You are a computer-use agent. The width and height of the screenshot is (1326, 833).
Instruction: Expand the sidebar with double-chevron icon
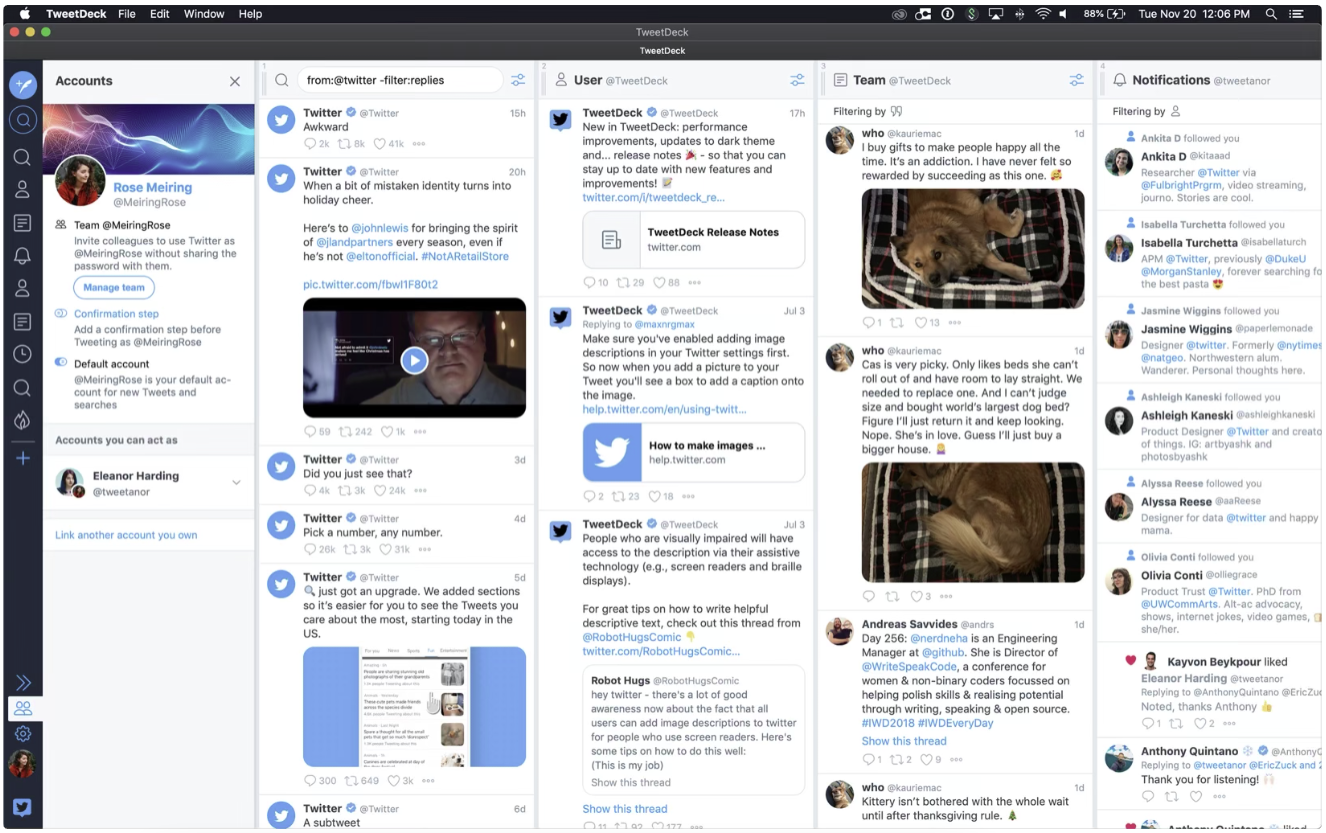(22, 683)
